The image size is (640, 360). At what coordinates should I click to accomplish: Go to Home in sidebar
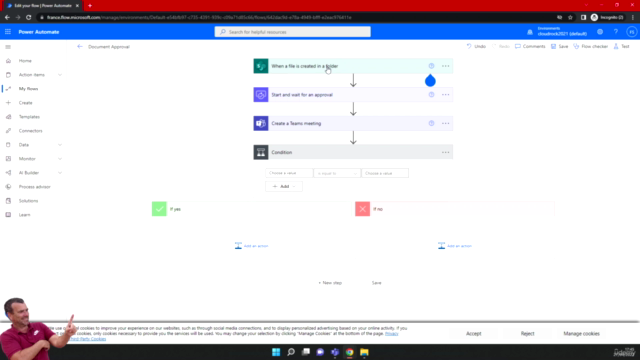click(x=25, y=61)
